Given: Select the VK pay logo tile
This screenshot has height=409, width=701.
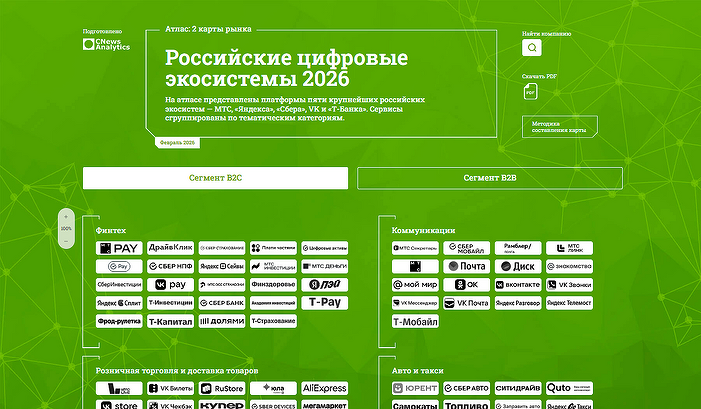Looking at the screenshot, I should click(170, 284).
